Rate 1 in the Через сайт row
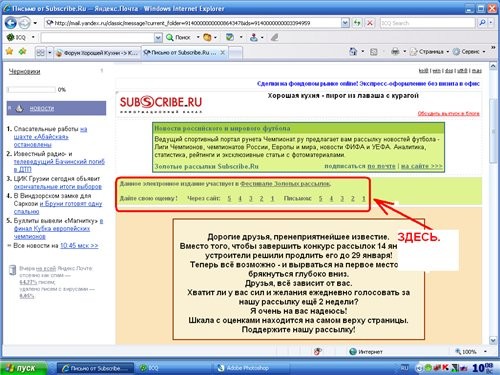The image size is (500, 375). [x=272, y=198]
